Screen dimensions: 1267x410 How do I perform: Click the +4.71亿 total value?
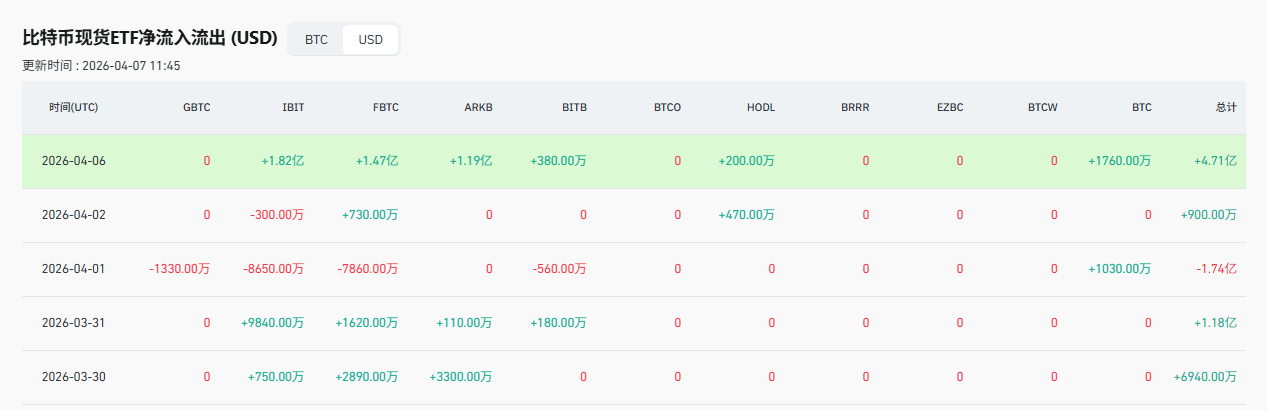click(x=1215, y=161)
